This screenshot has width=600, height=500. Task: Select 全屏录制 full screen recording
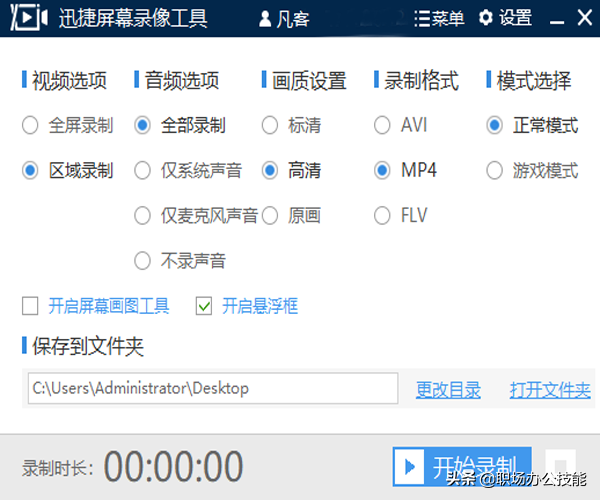[x=68, y=125]
